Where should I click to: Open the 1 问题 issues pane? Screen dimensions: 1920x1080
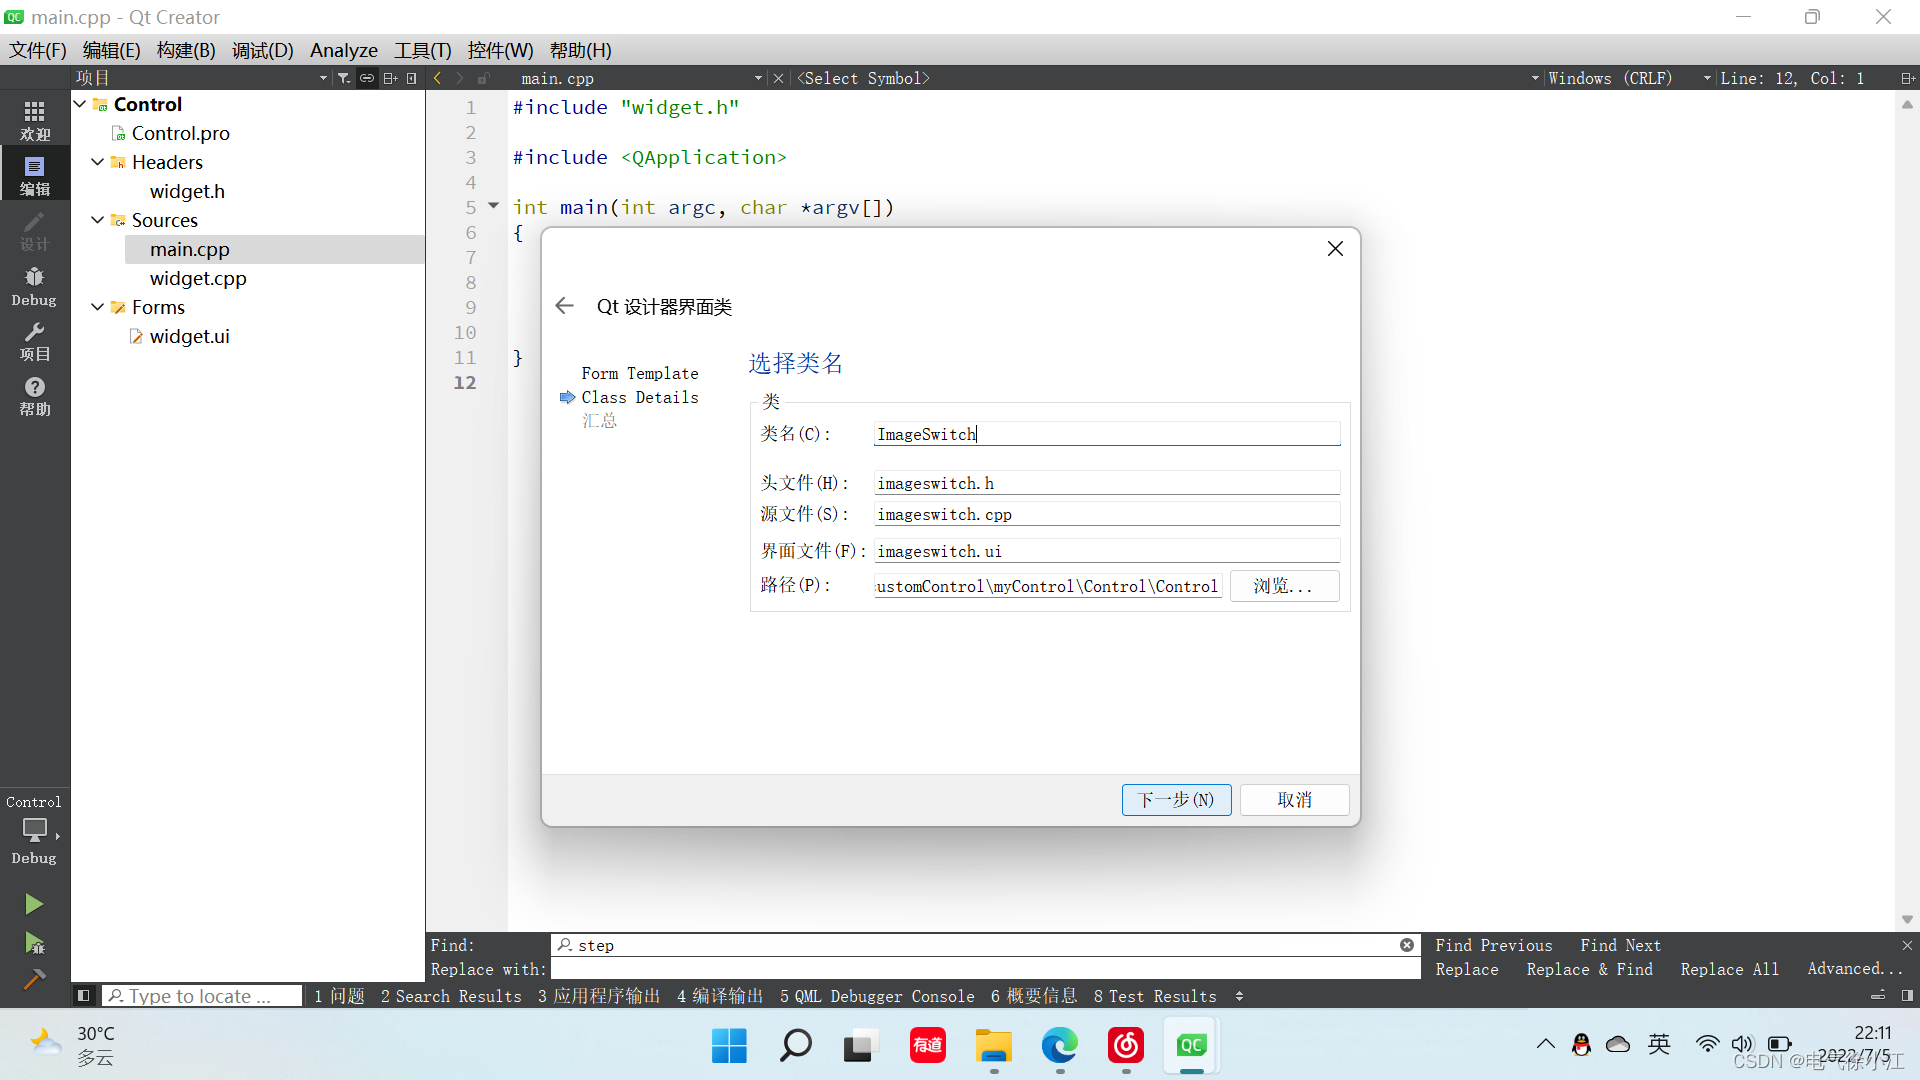(340, 996)
